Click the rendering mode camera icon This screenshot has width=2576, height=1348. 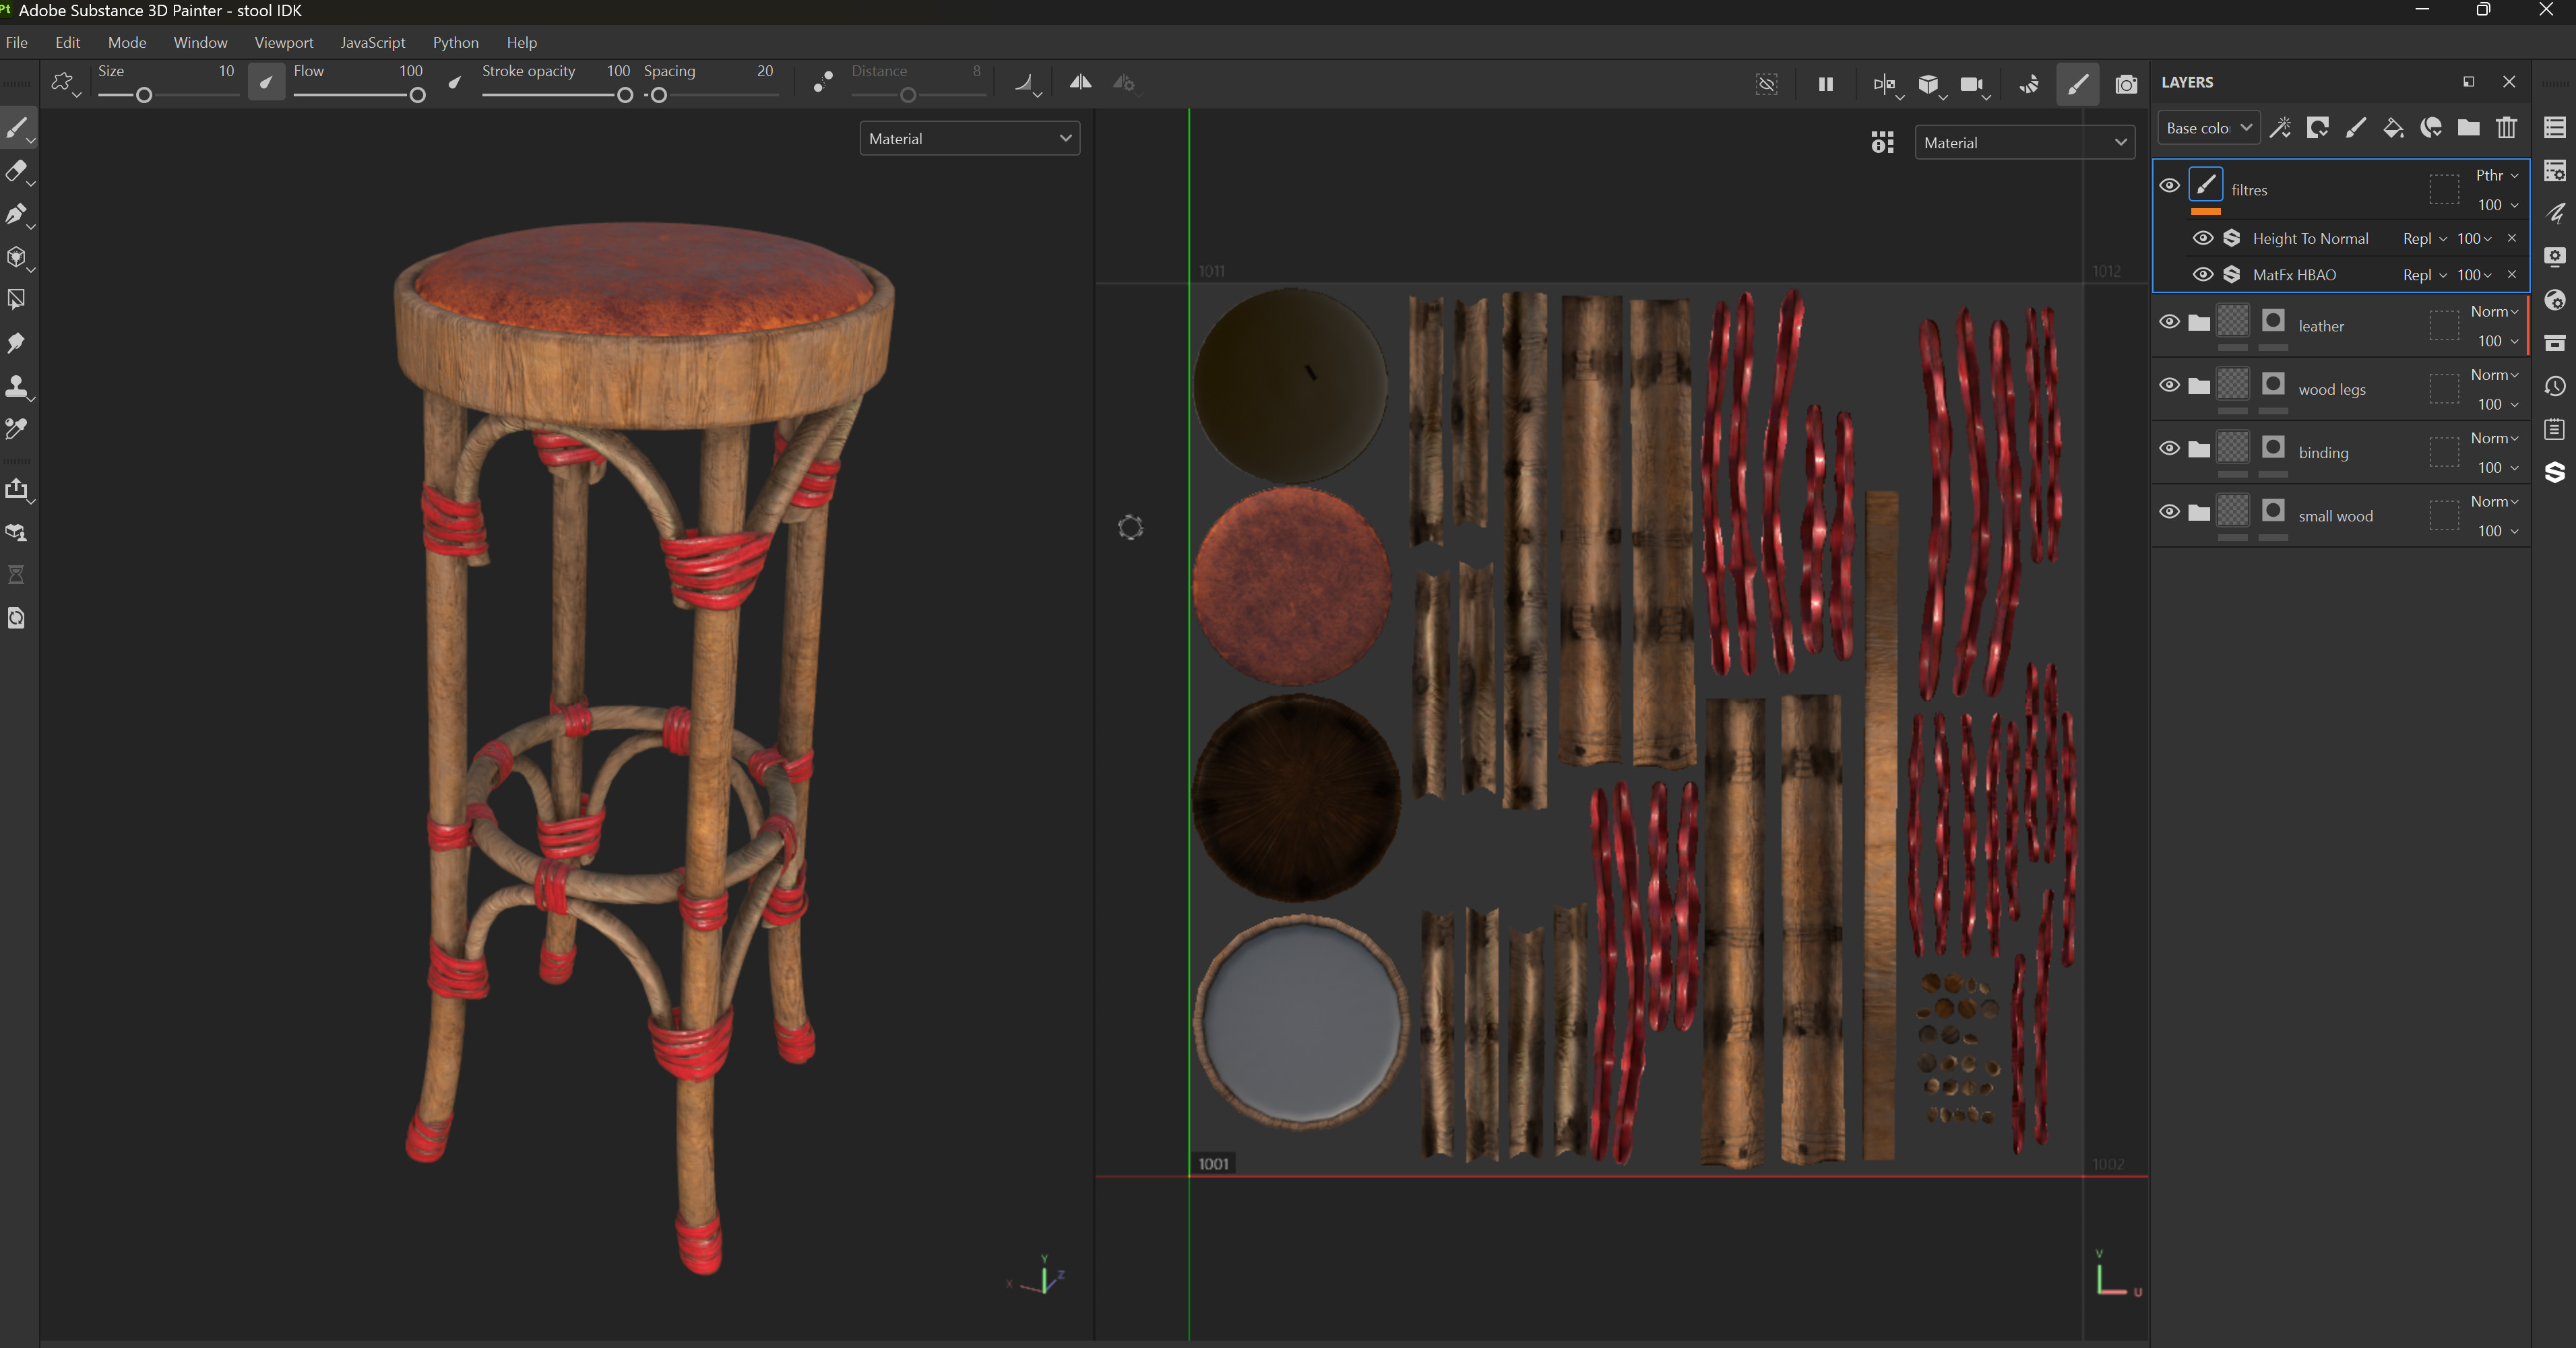pyautogui.click(x=2126, y=84)
